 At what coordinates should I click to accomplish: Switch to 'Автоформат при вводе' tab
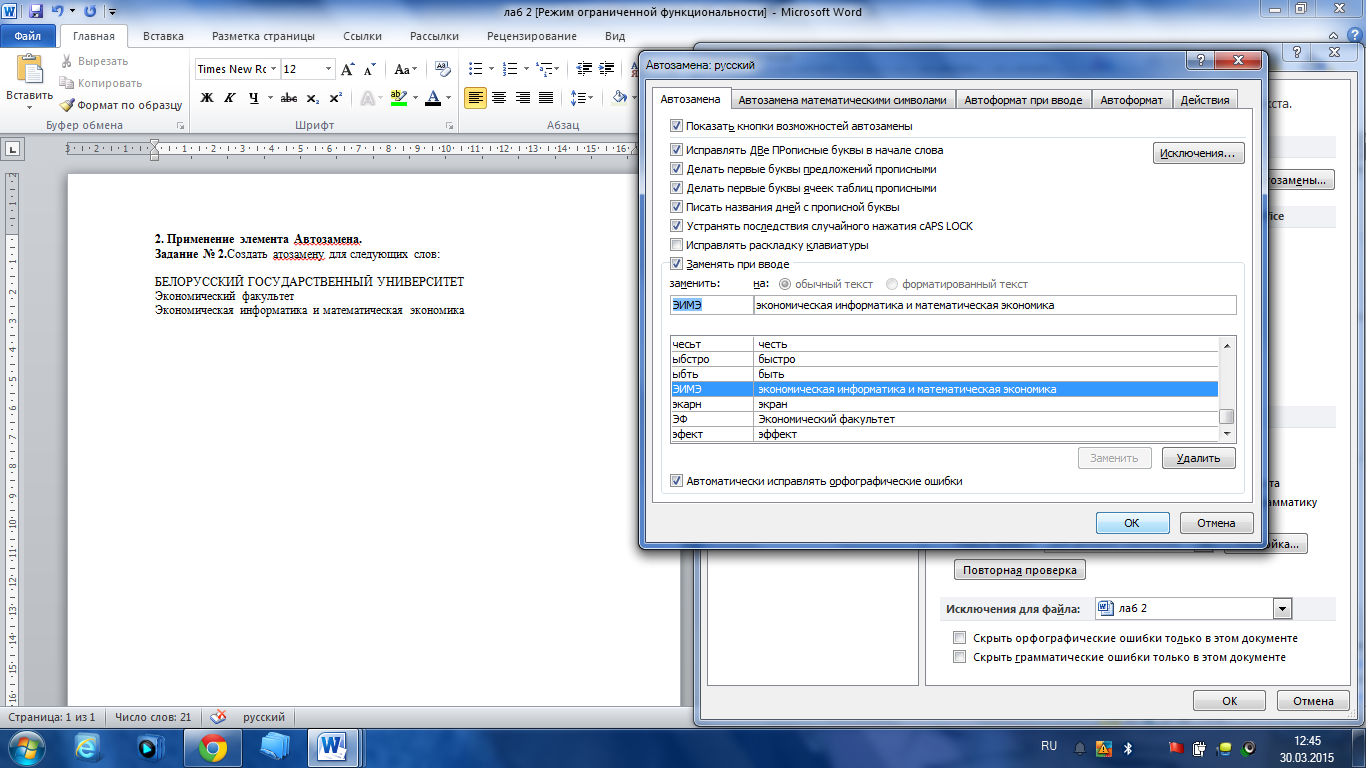(x=1023, y=100)
